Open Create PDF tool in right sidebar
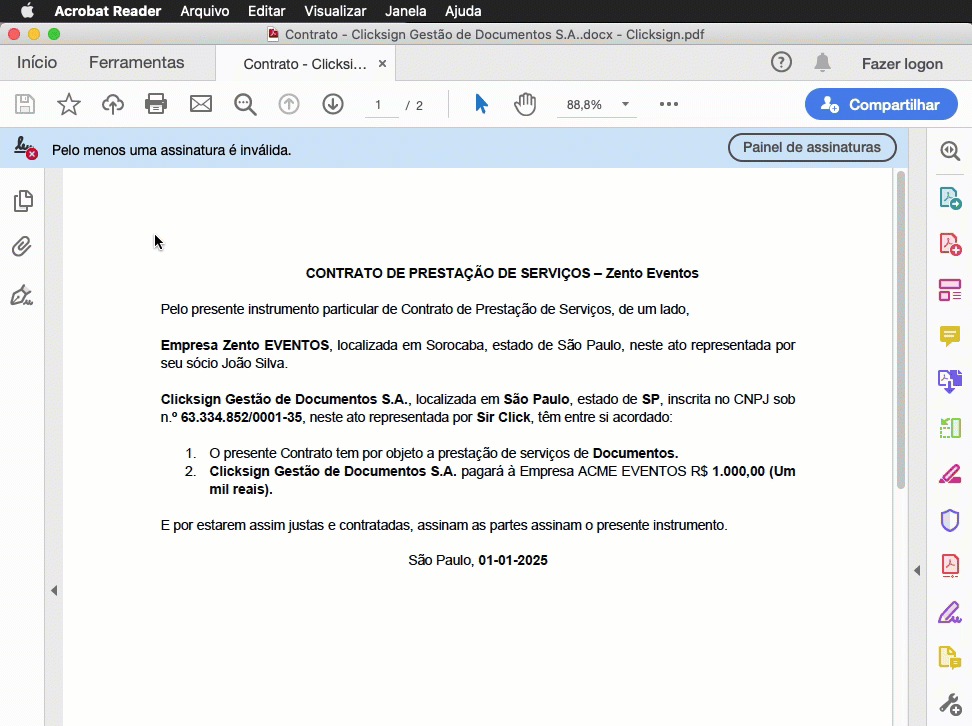Image resolution: width=972 pixels, height=726 pixels. tap(950, 244)
